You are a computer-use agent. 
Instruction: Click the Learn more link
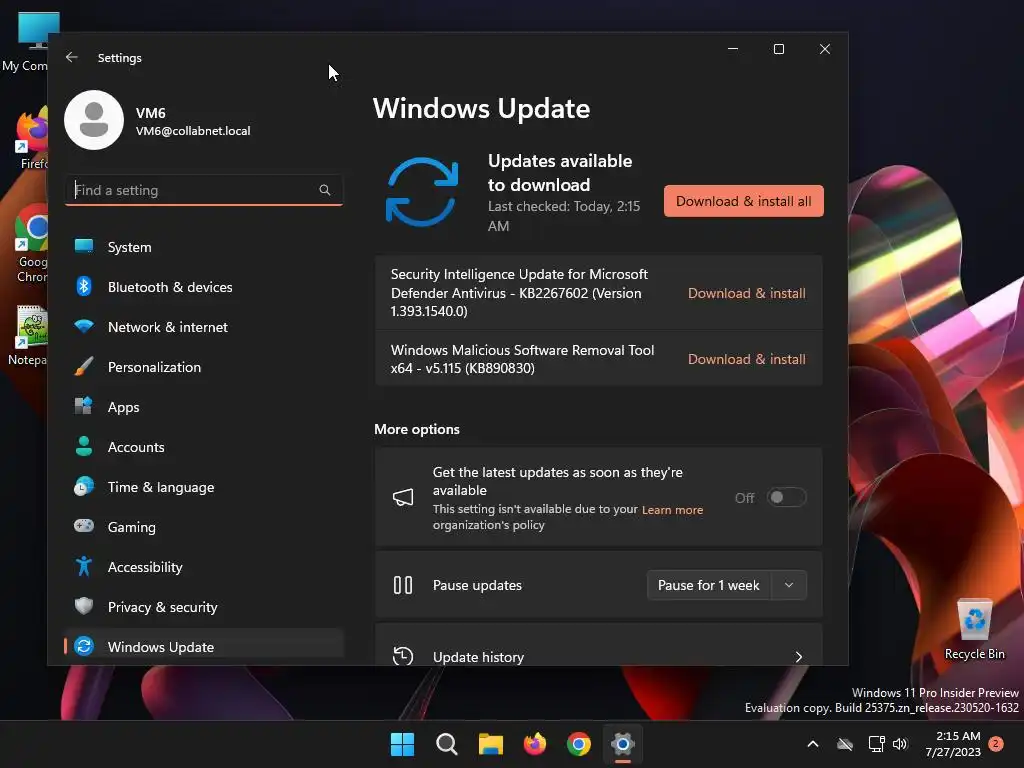[672, 510]
